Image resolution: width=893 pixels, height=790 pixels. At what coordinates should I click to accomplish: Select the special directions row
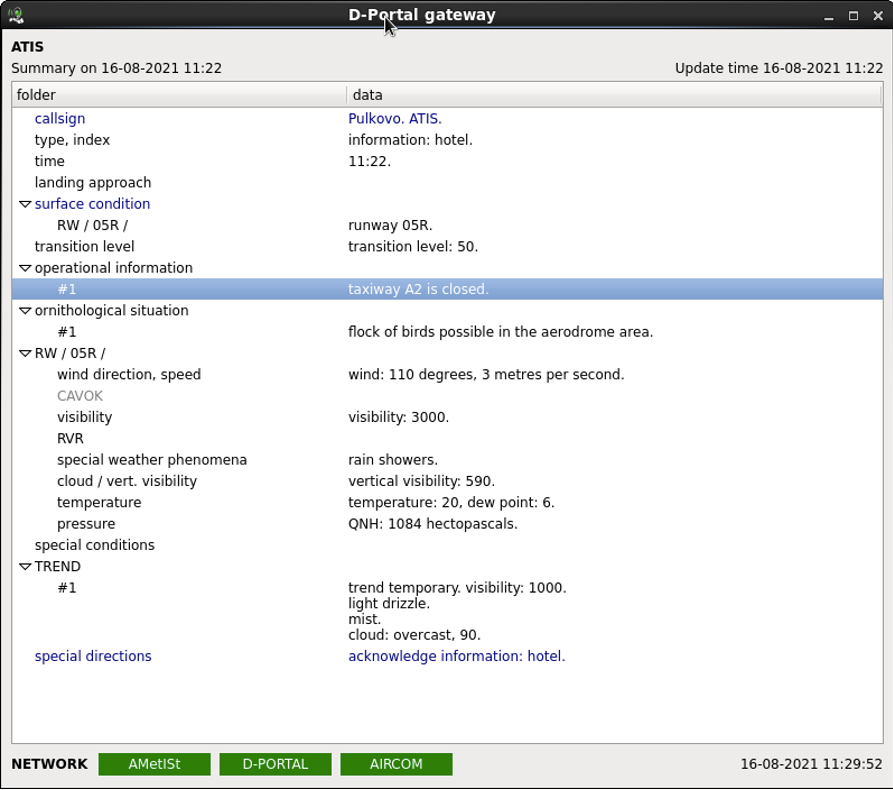coord(93,657)
